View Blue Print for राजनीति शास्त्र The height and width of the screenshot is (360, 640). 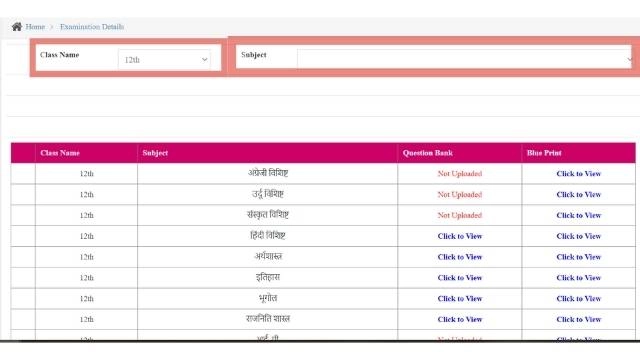point(579,320)
